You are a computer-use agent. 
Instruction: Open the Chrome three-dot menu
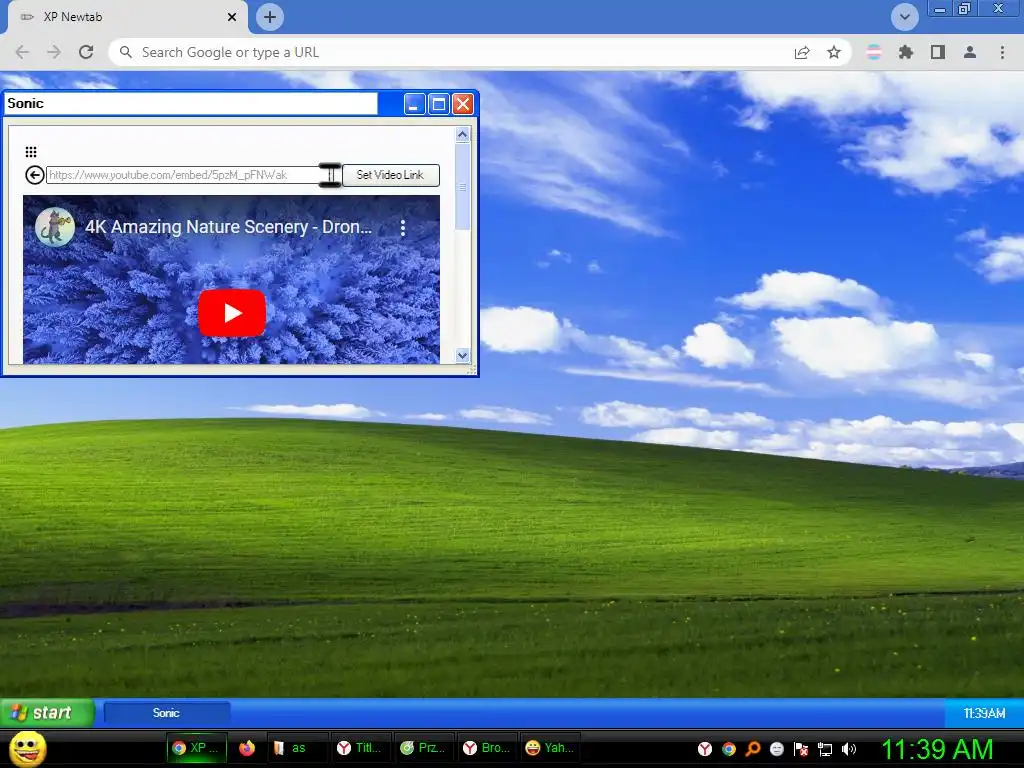pos(1002,52)
